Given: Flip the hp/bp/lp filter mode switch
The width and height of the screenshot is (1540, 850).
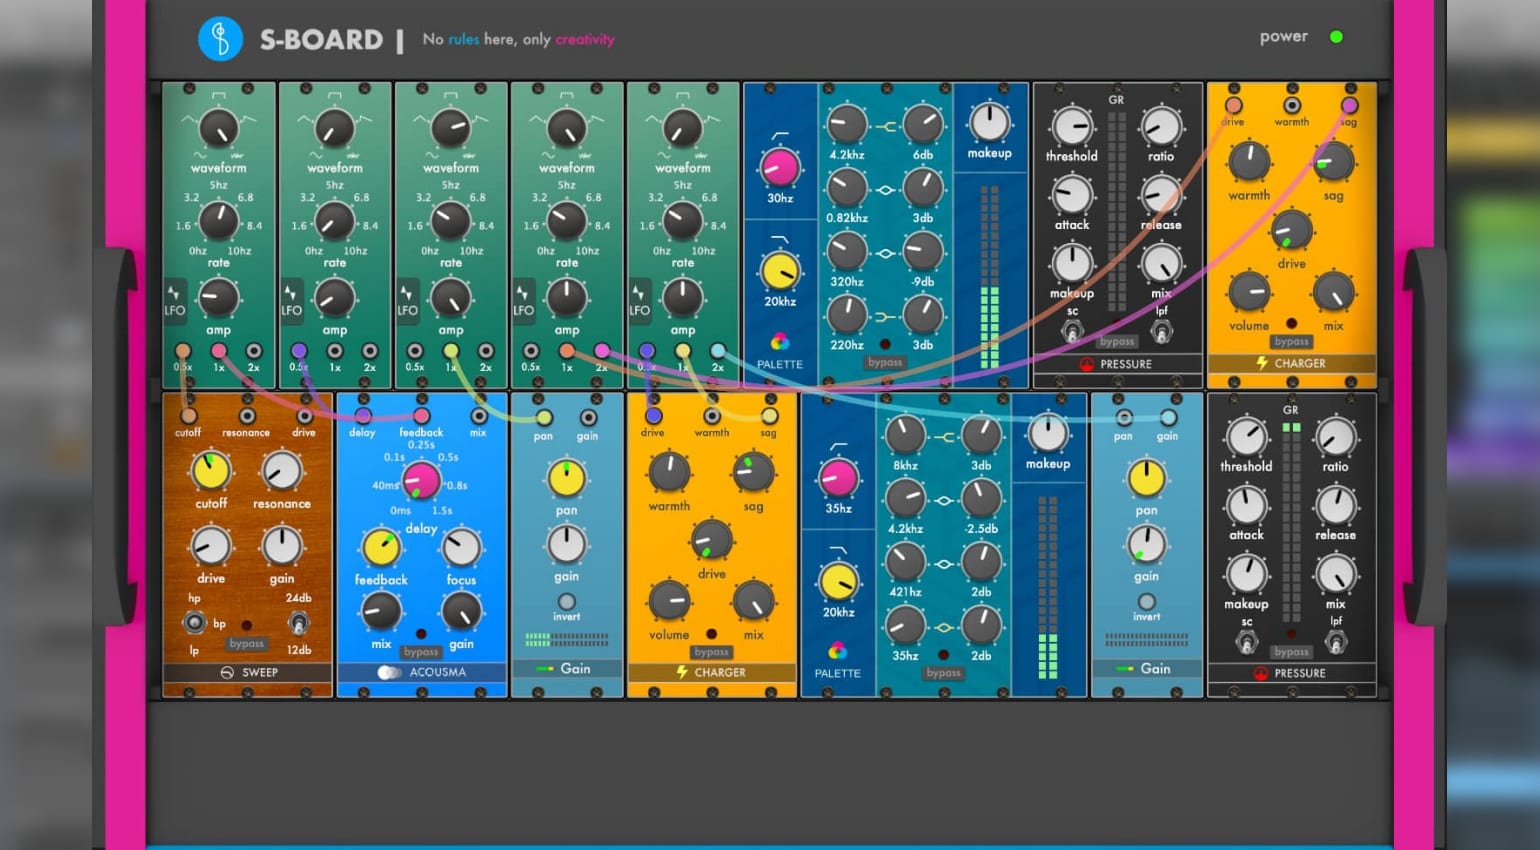Looking at the screenshot, I should (194, 624).
